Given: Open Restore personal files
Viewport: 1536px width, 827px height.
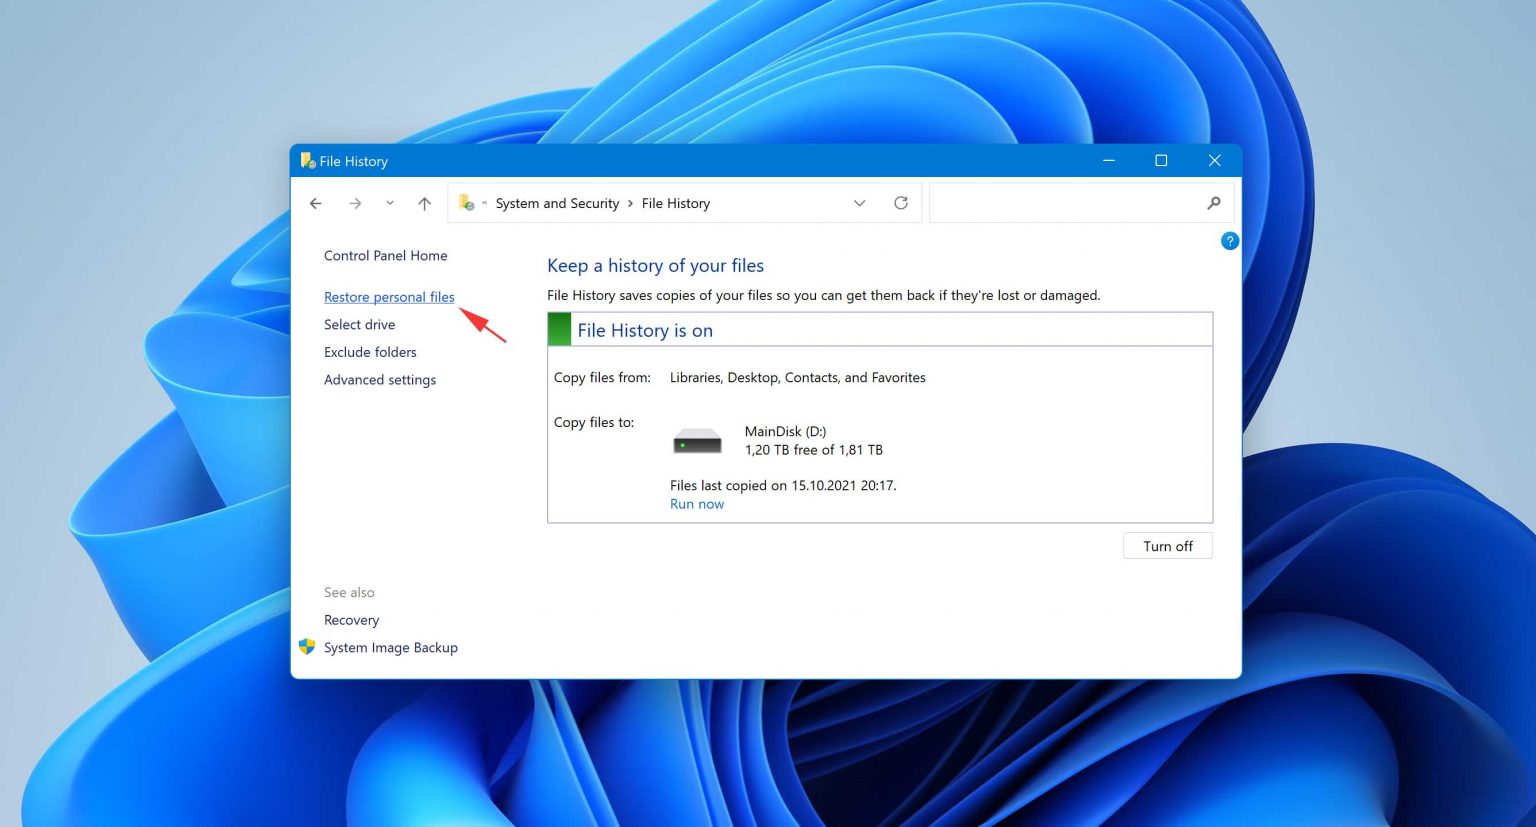Looking at the screenshot, I should pyautogui.click(x=389, y=297).
